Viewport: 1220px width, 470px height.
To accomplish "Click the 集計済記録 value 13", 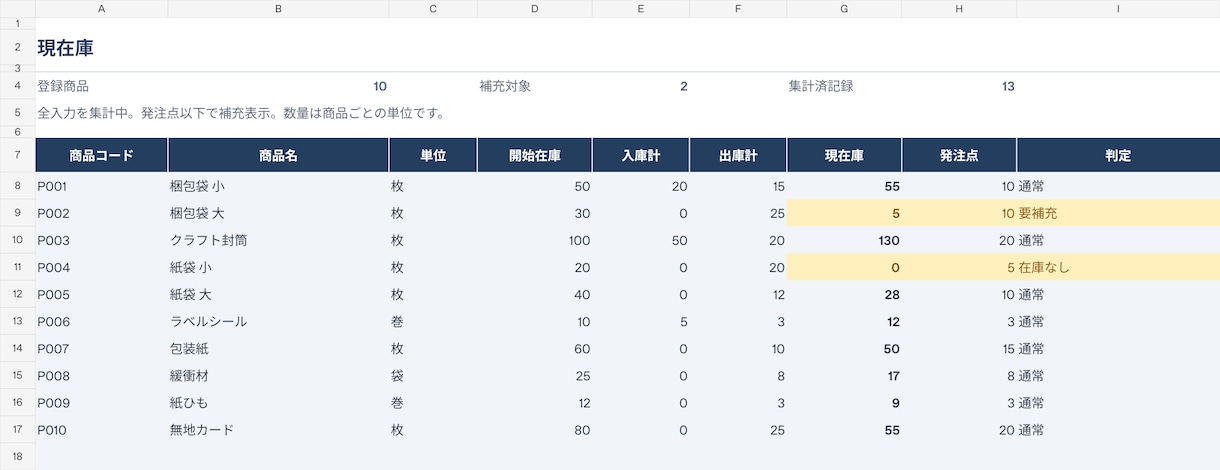I will tap(1008, 86).
